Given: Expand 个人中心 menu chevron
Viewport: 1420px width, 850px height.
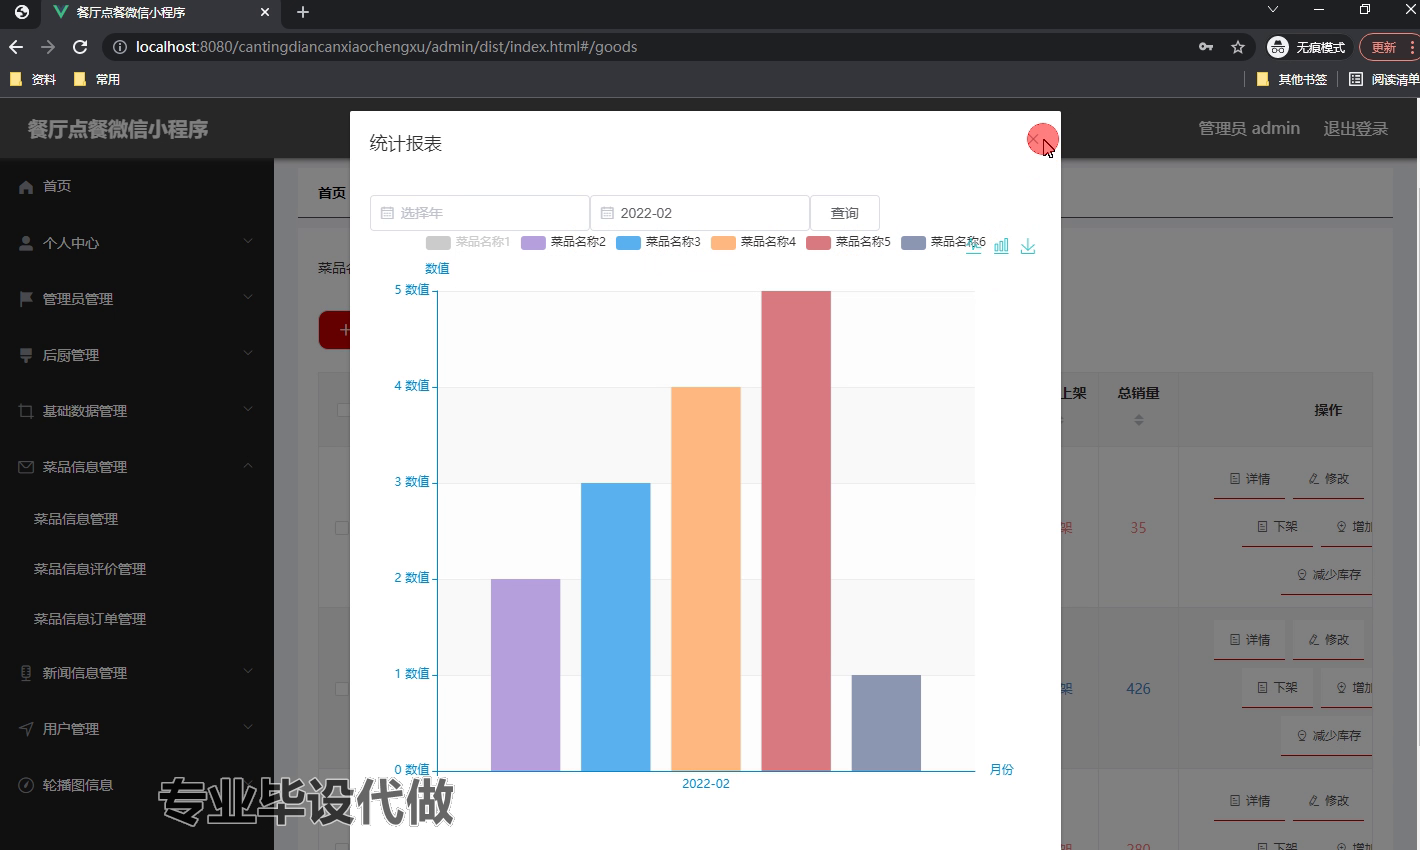Looking at the screenshot, I should point(248,242).
